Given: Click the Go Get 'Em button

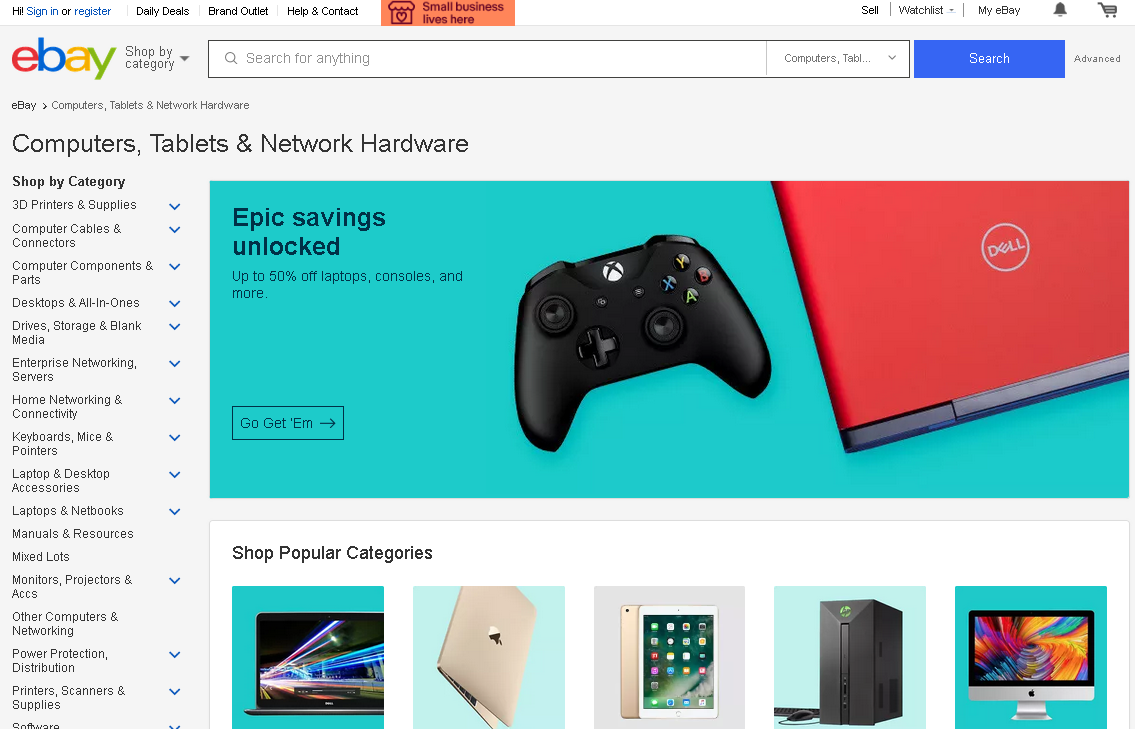Looking at the screenshot, I should pyautogui.click(x=287, y=423).
